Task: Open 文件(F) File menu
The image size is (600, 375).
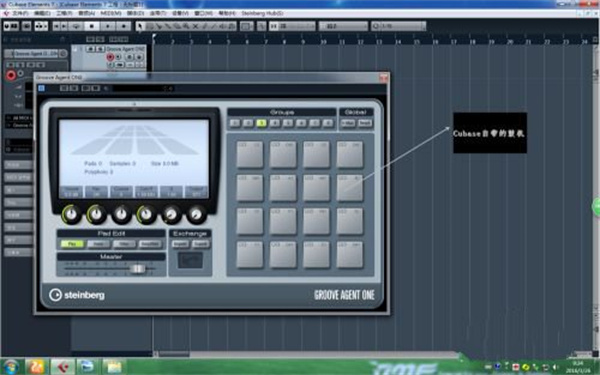Action: click(x=20, y=13)
